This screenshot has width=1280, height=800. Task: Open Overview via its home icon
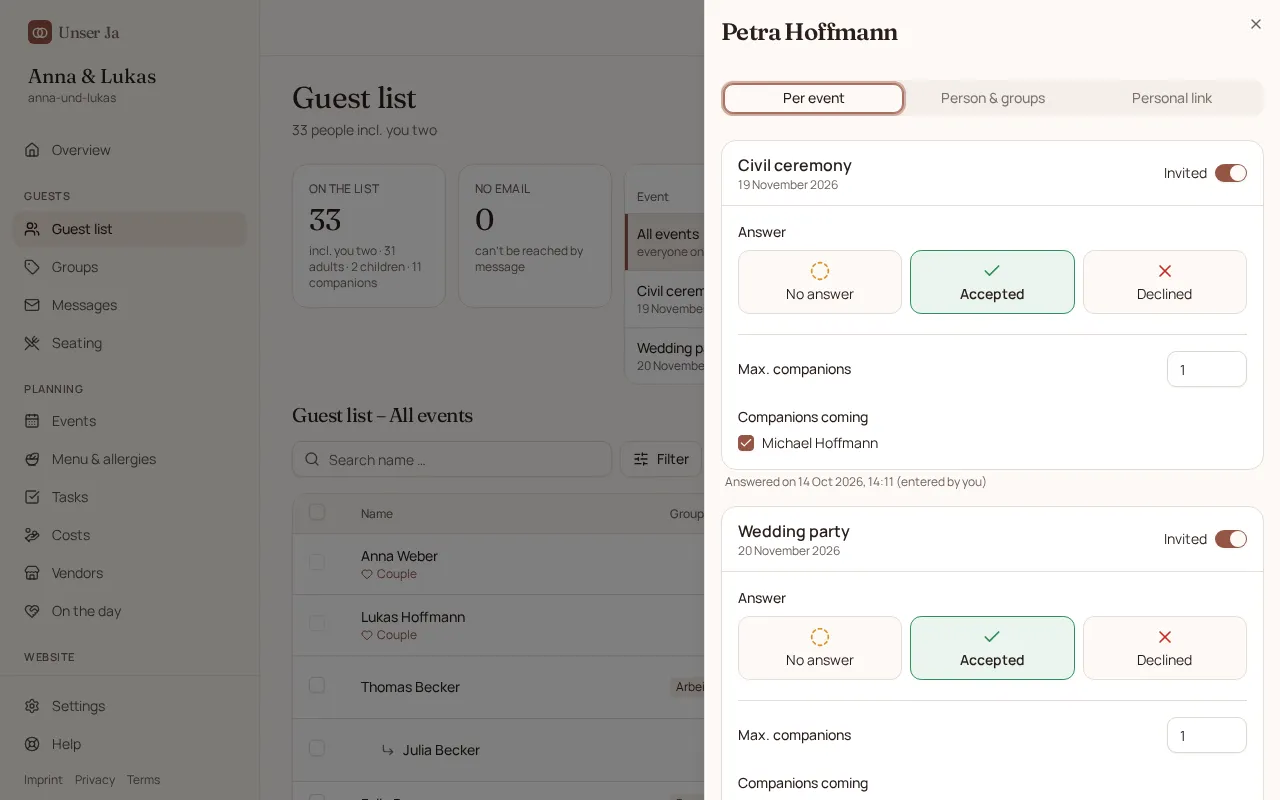tap(32, 150)
